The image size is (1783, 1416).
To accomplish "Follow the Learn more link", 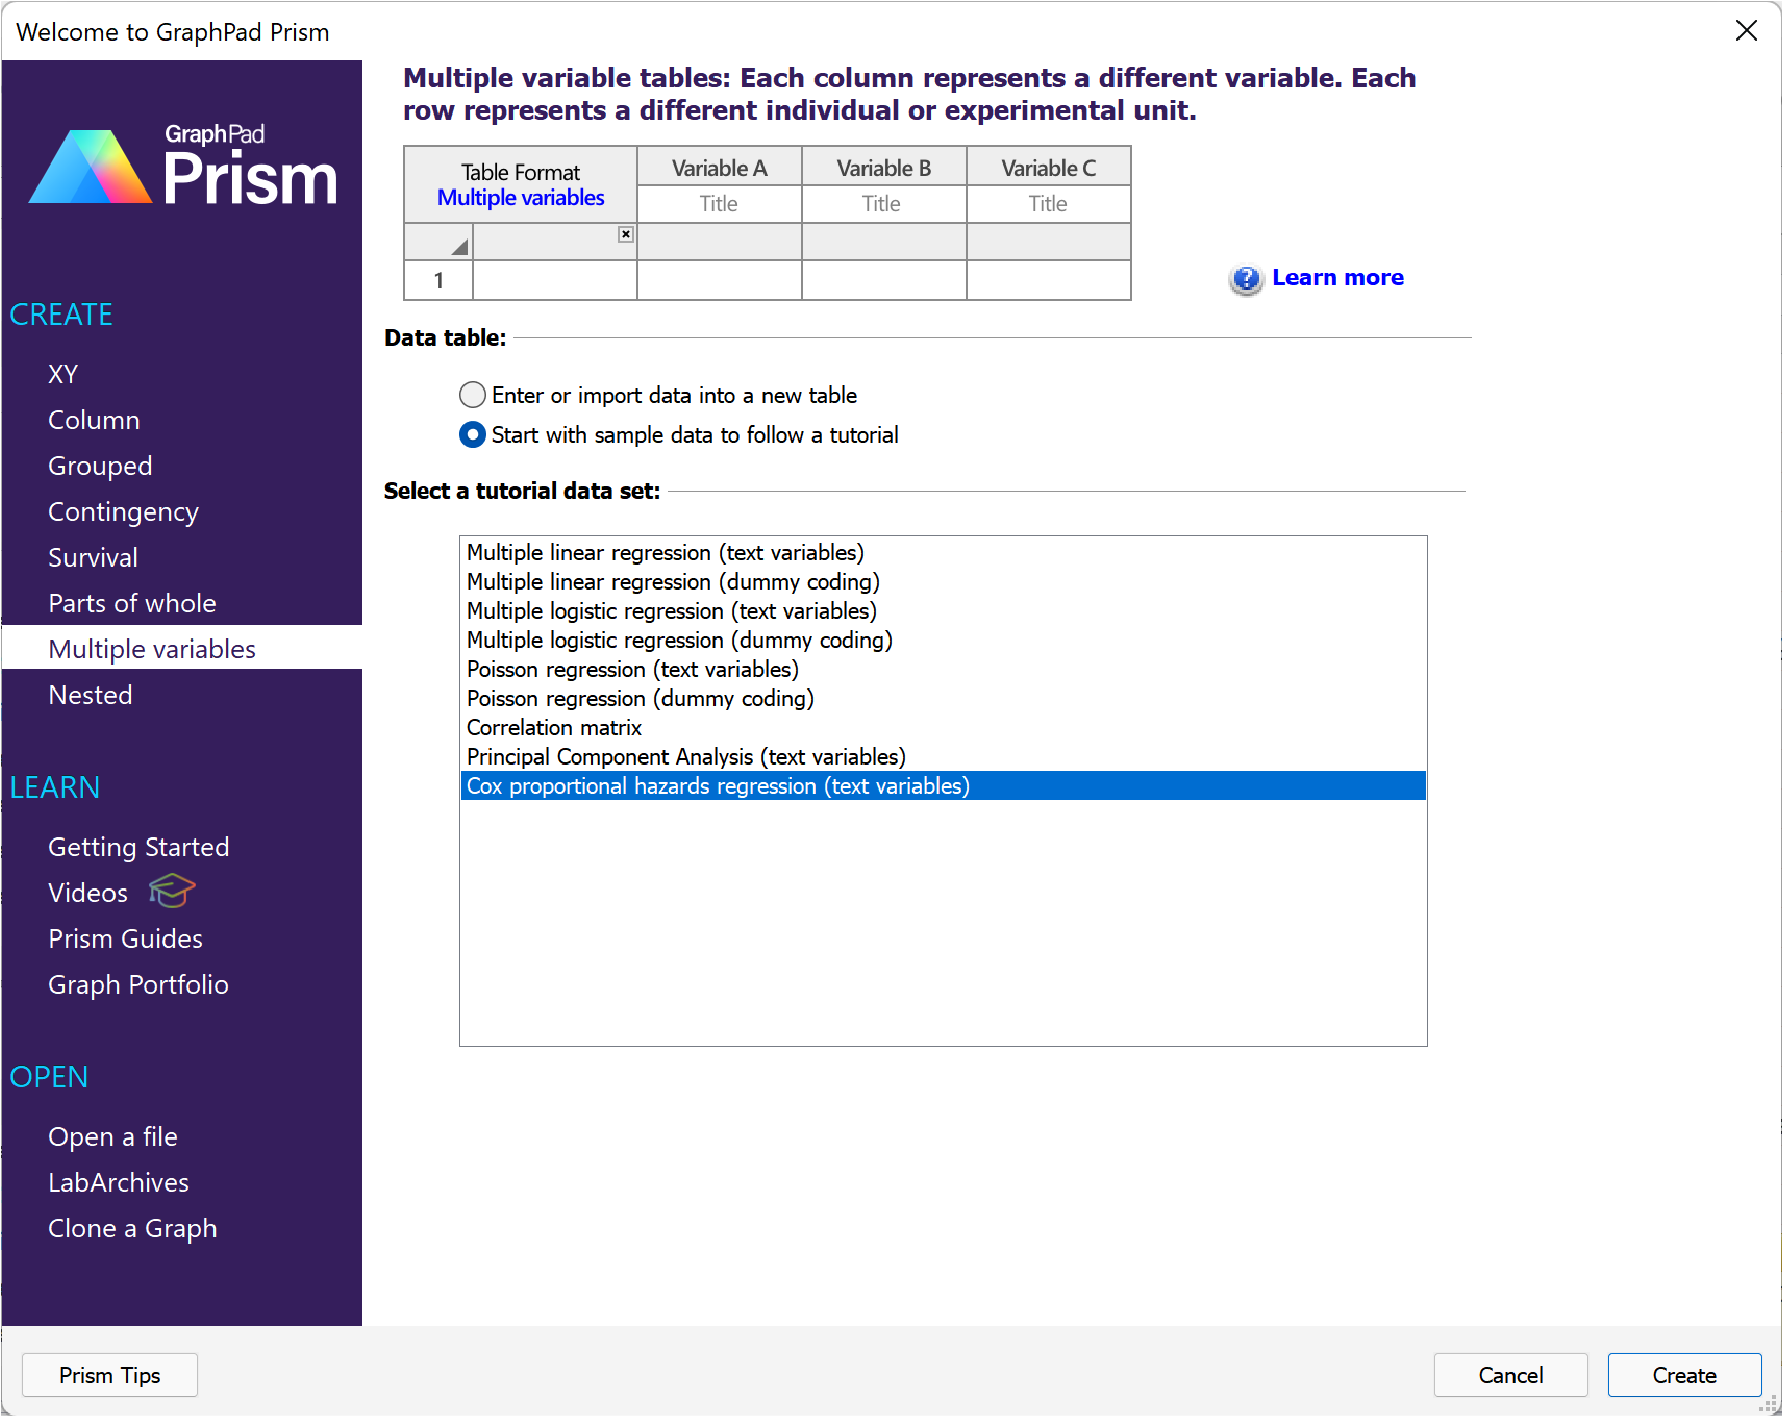I will tap(1337, 278).
